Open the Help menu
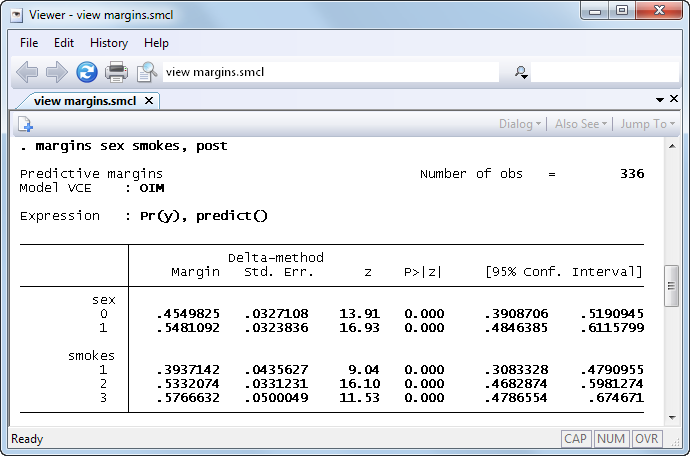 click(x=156, y=43)
